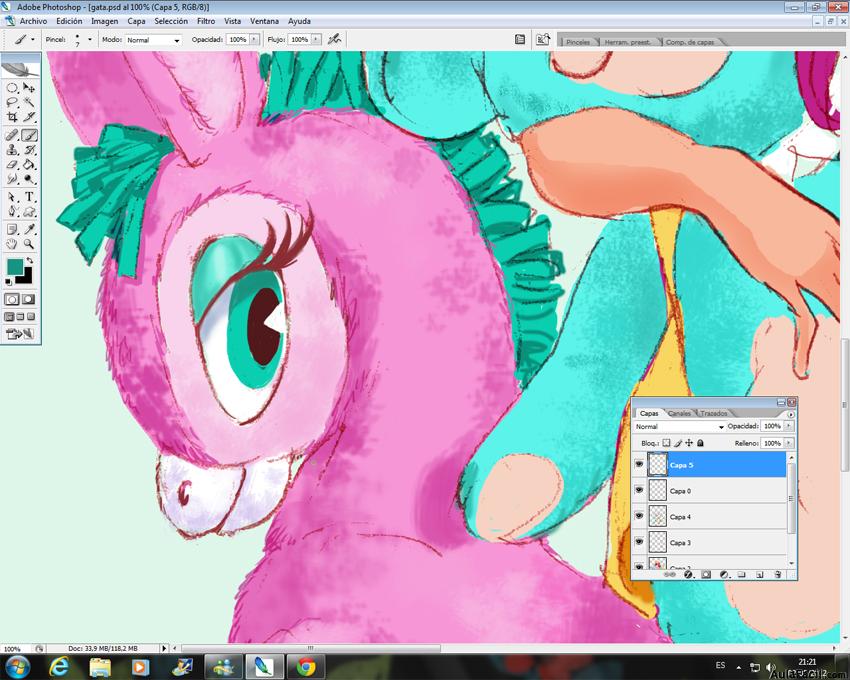Viewport: 850px width, 680px height.
Task: Jump to ImageReady button
Action: pyautogui.click(x=20, y=334)
